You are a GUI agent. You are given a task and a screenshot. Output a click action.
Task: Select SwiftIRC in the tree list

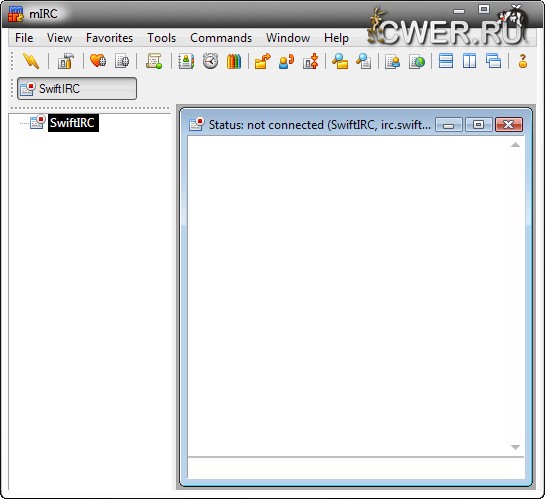click(x=72, y=123)
